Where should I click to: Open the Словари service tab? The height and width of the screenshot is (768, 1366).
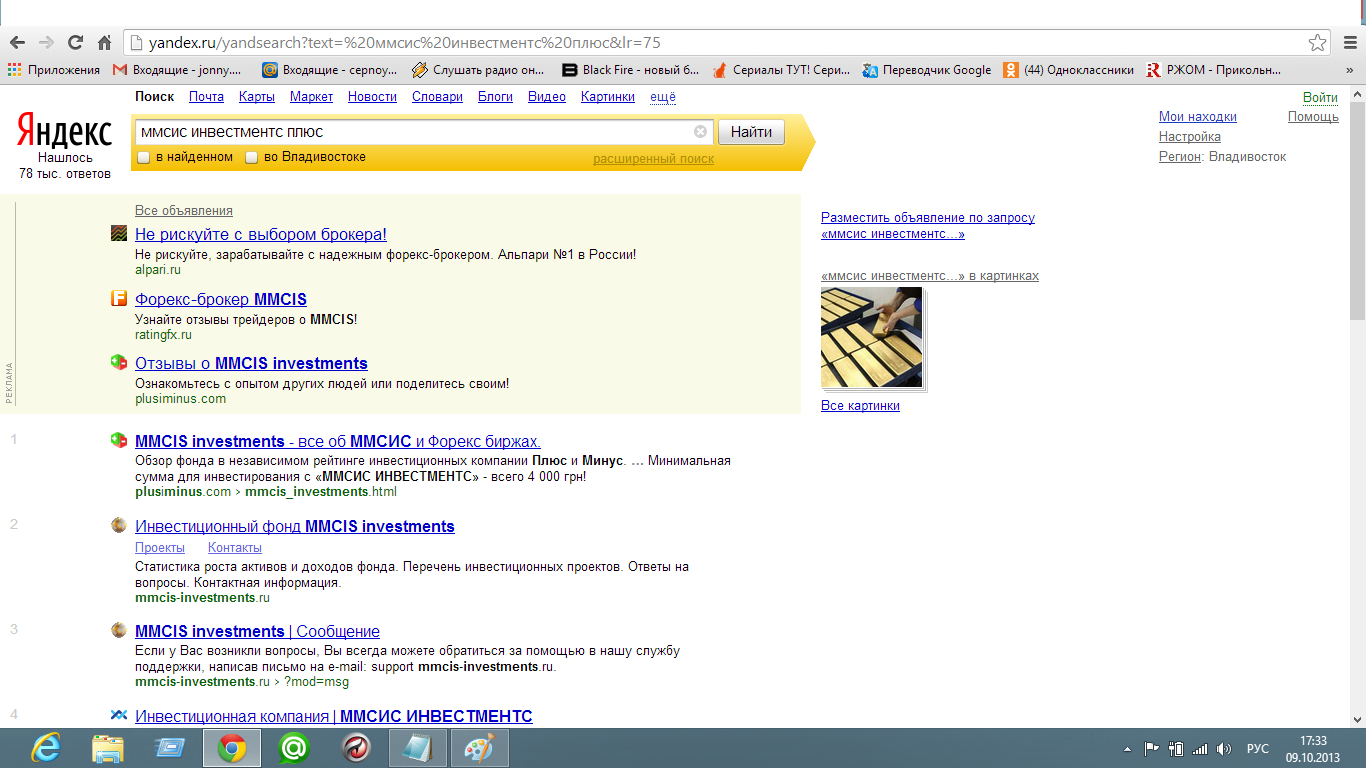coord(437,97)
